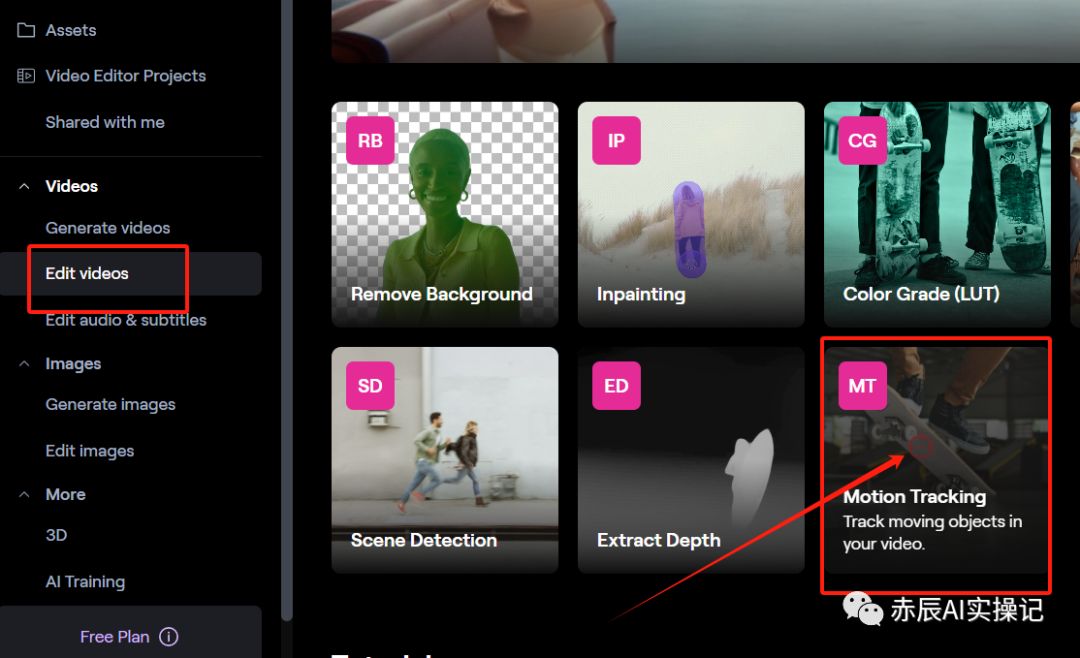
Task: Collapse the Videos section chevron
Action: [24, 186]
